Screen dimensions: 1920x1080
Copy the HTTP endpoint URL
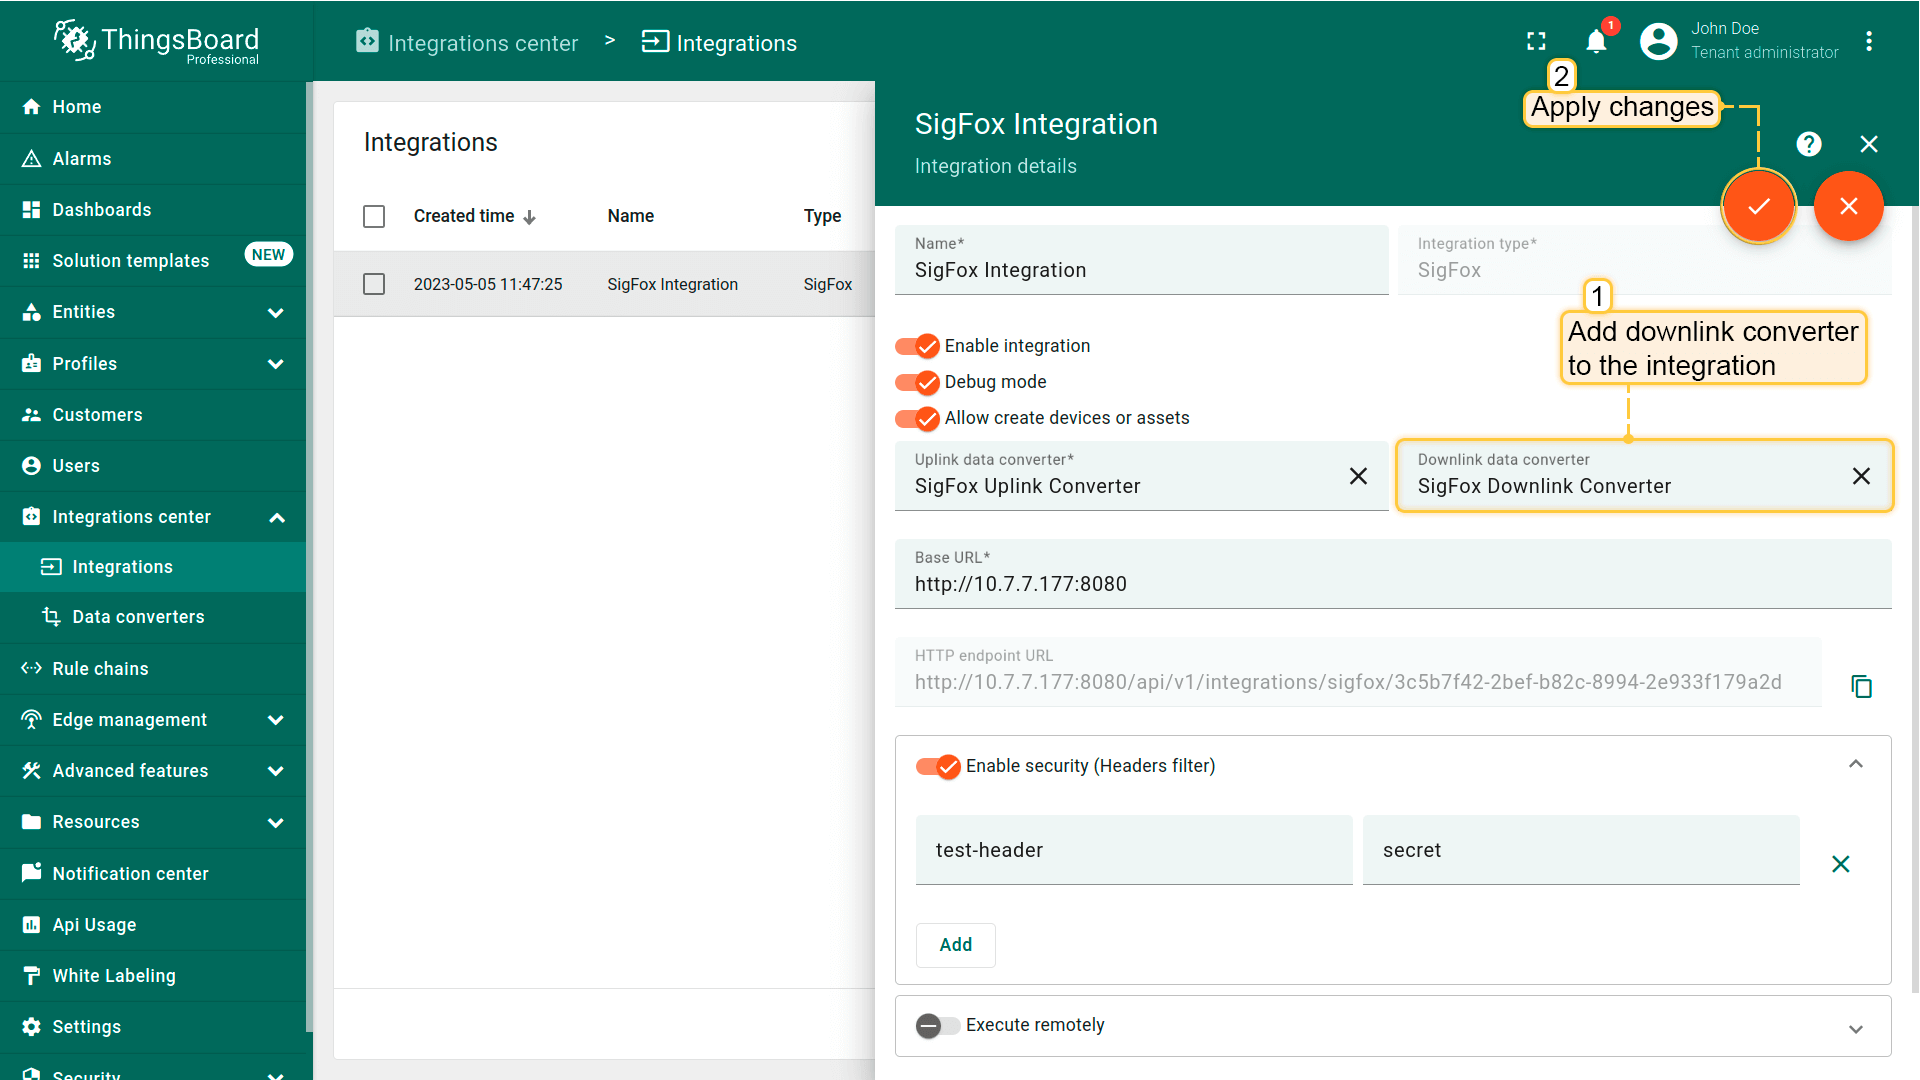point(1861,687)
